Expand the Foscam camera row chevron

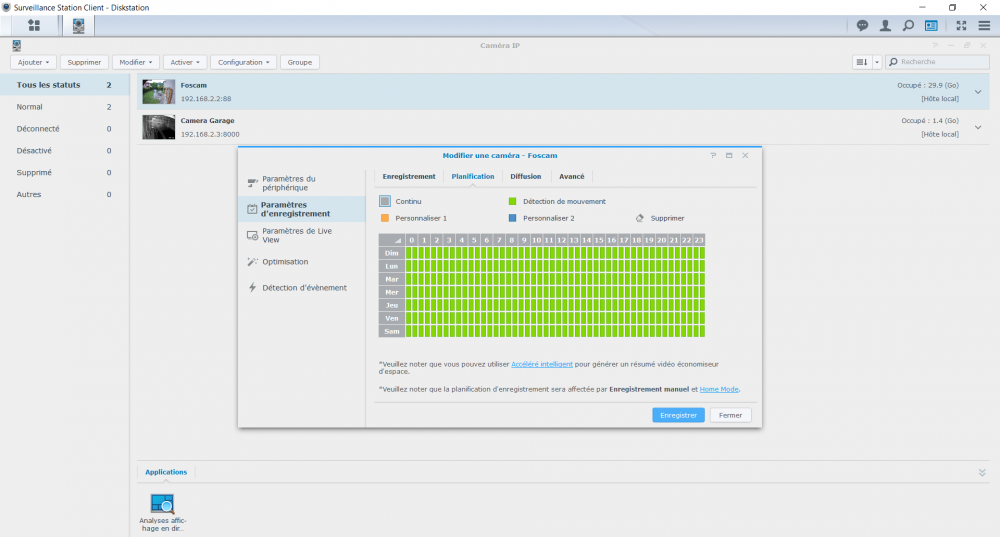coord(978,92)
